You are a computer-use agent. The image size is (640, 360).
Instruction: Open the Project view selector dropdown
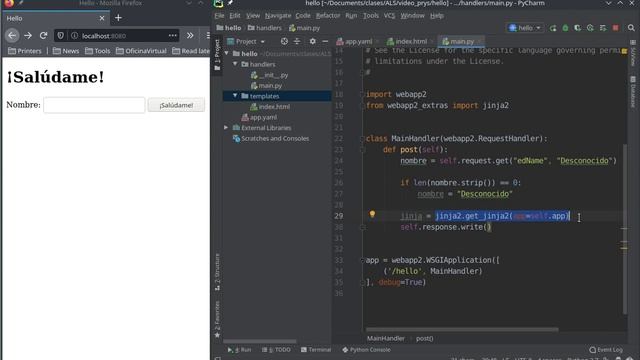[246, 41]
